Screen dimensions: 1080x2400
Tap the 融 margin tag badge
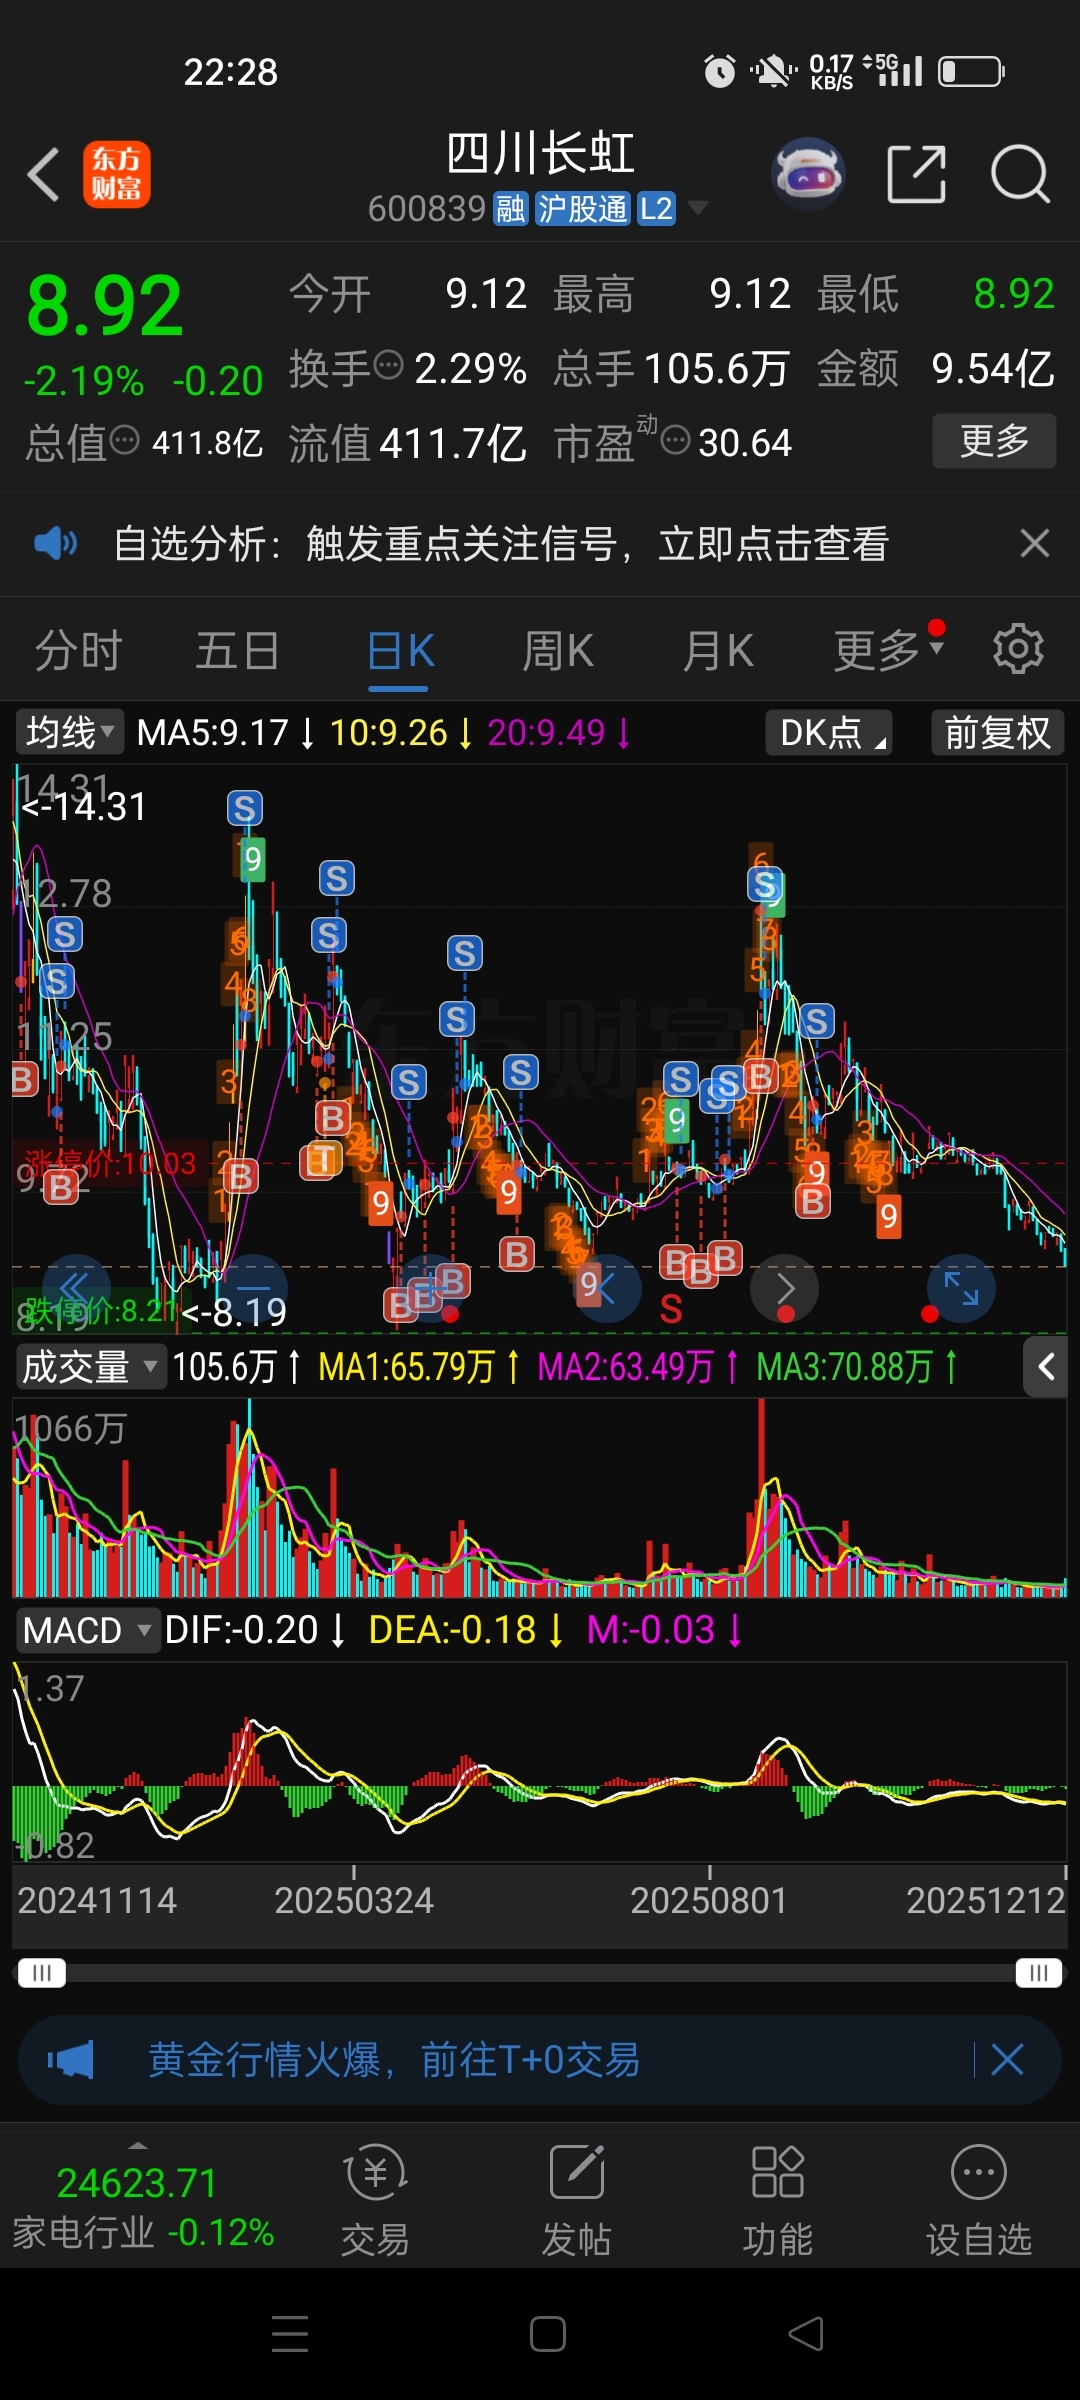511,208
